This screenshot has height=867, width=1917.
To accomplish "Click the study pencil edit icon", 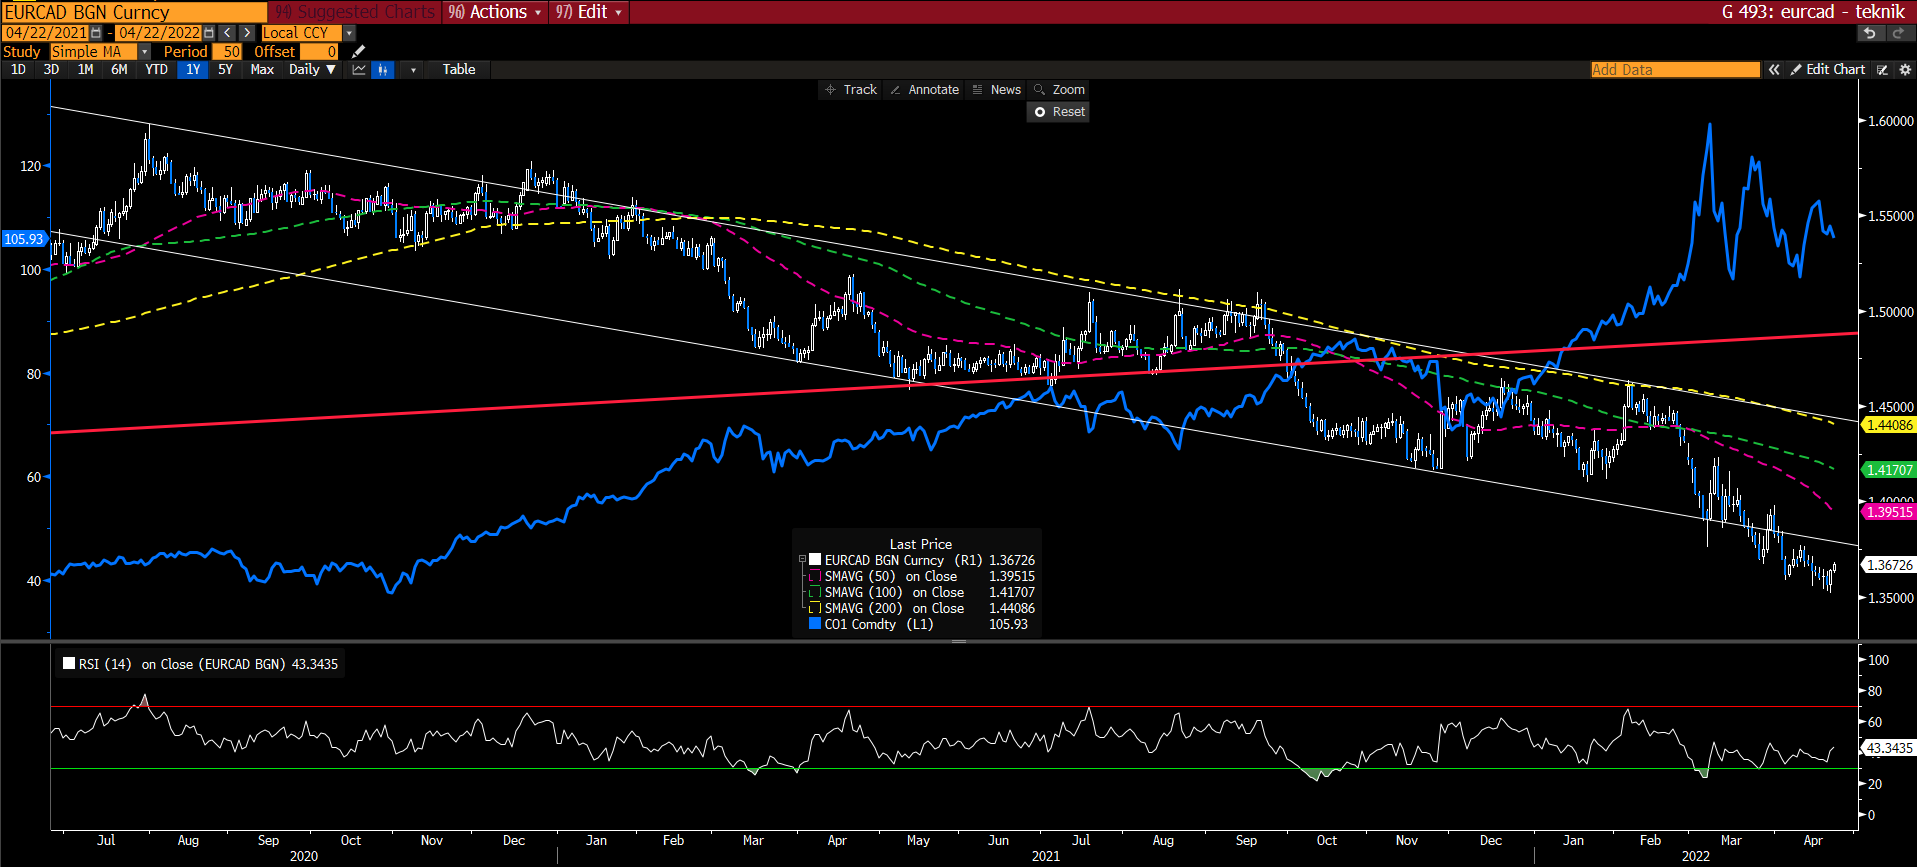I will click(x=359, y=51).
